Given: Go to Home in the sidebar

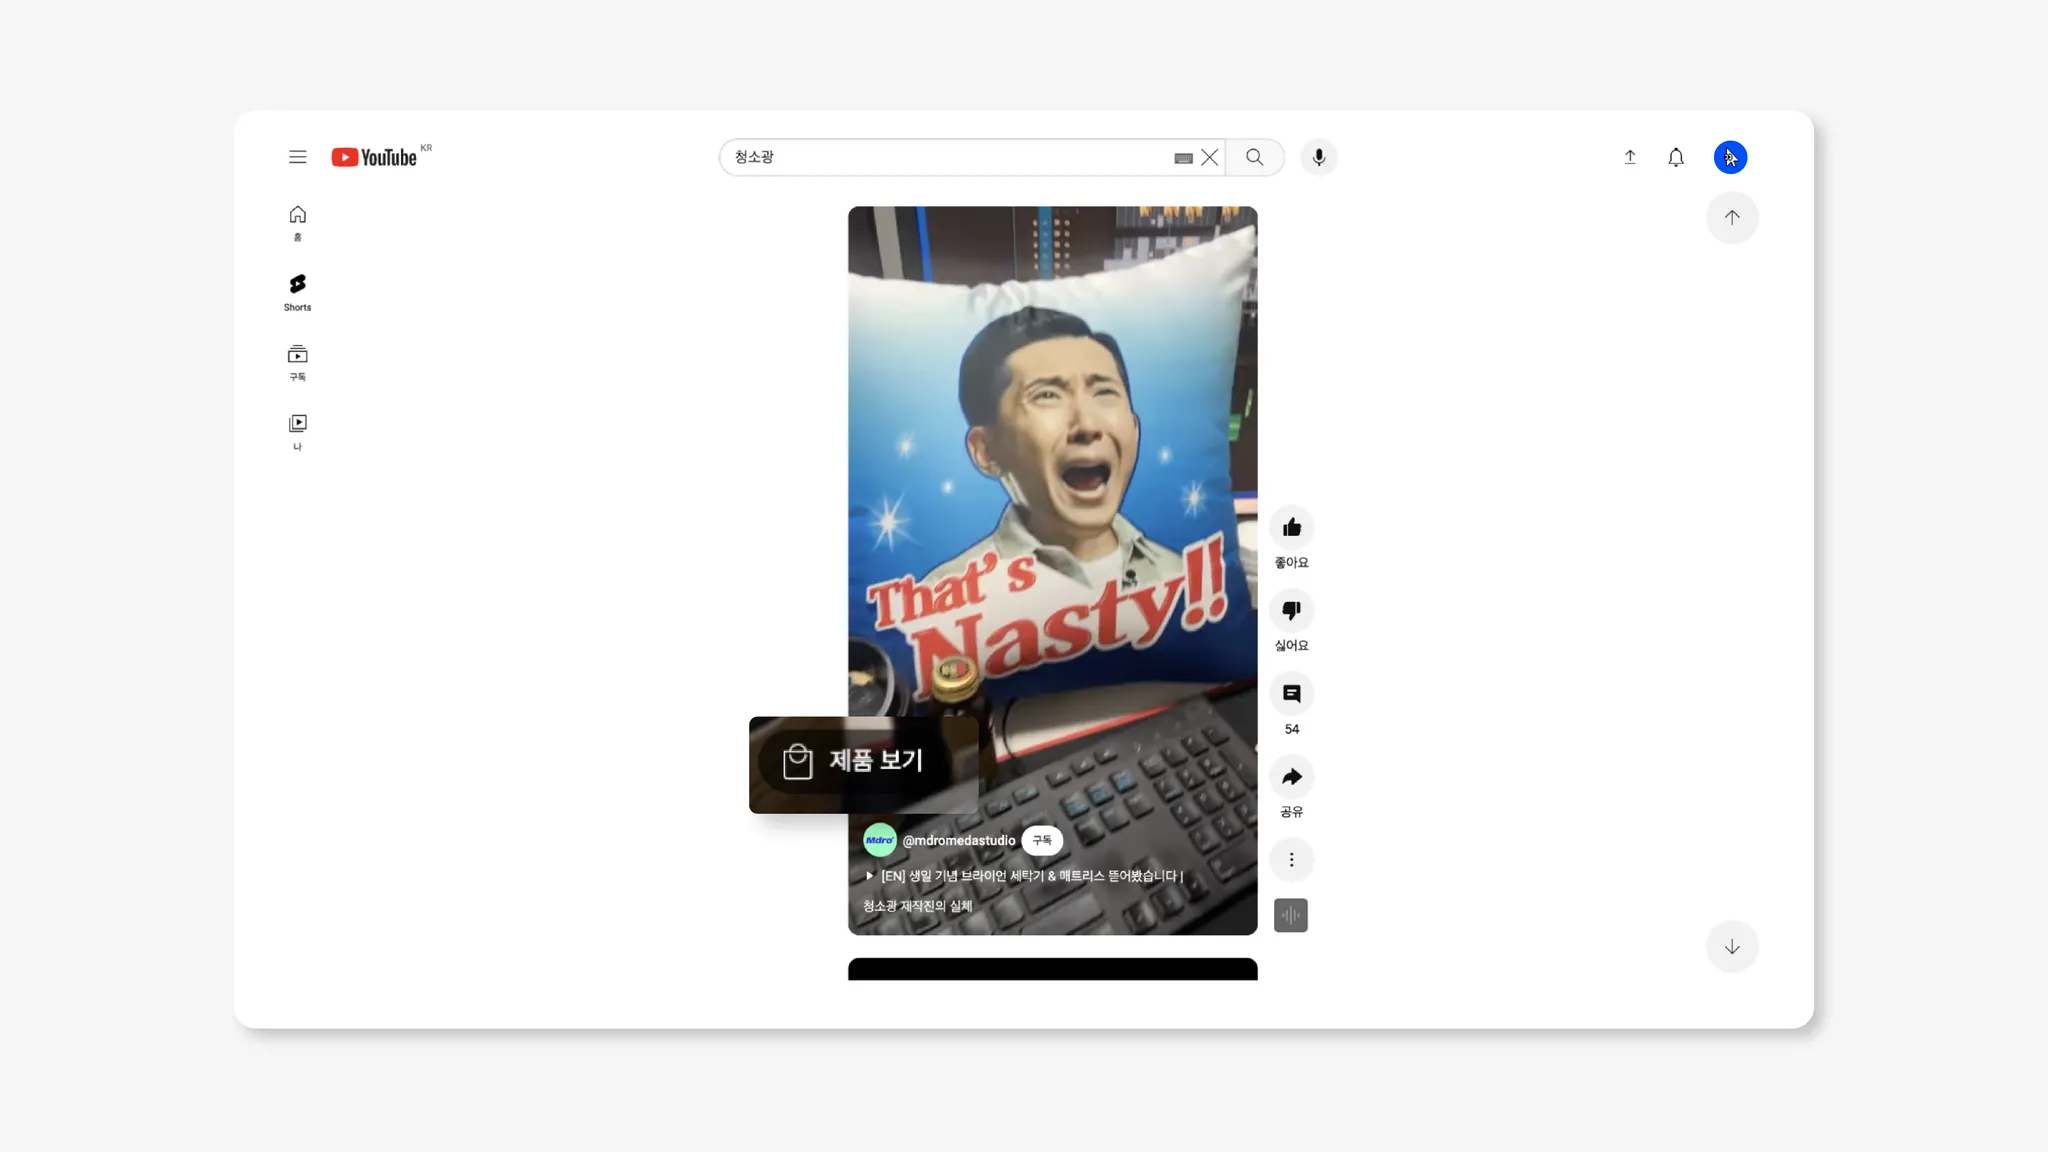Looking at the screenshot, I should pos(297,222).
